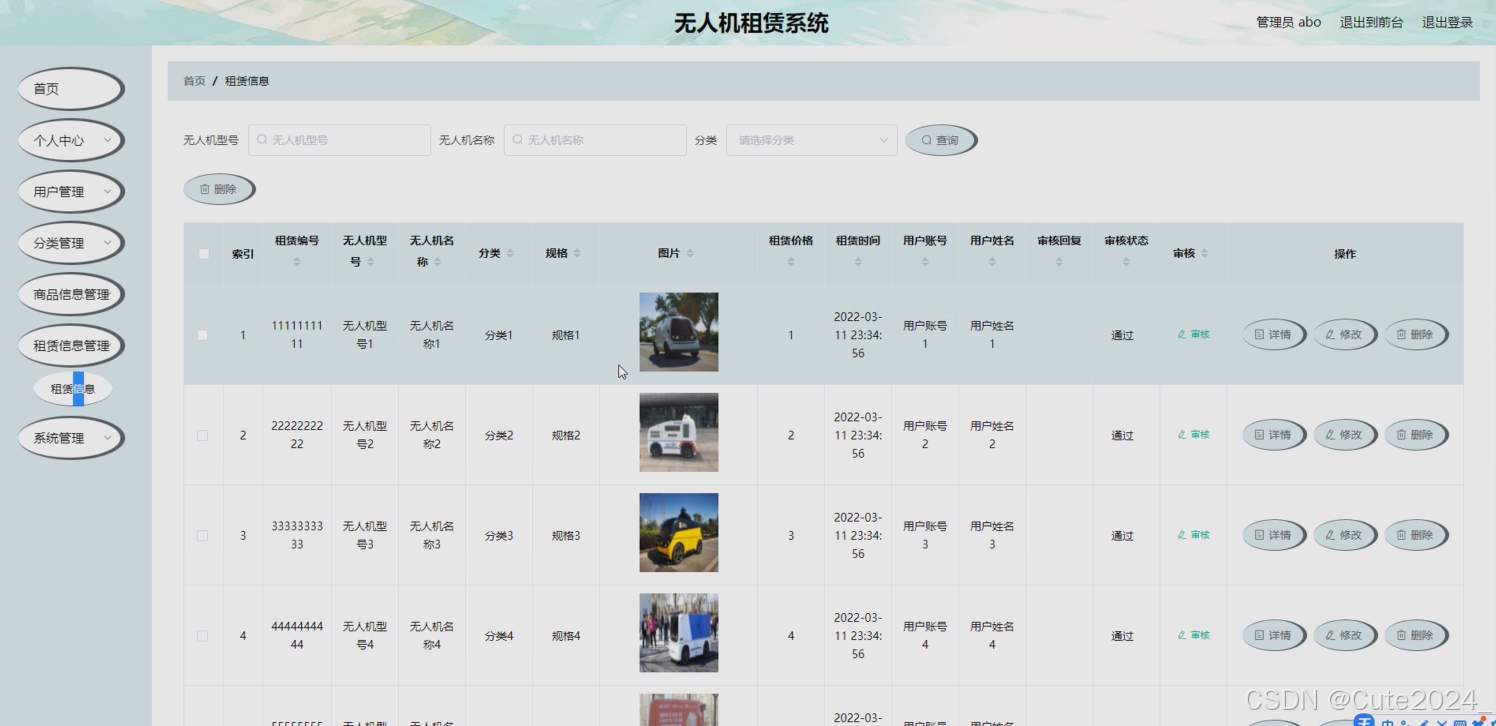Collapse 租赁信息管理 sidebar menu
Viewport: 1496px width, 726px height.
pos(71,346)
